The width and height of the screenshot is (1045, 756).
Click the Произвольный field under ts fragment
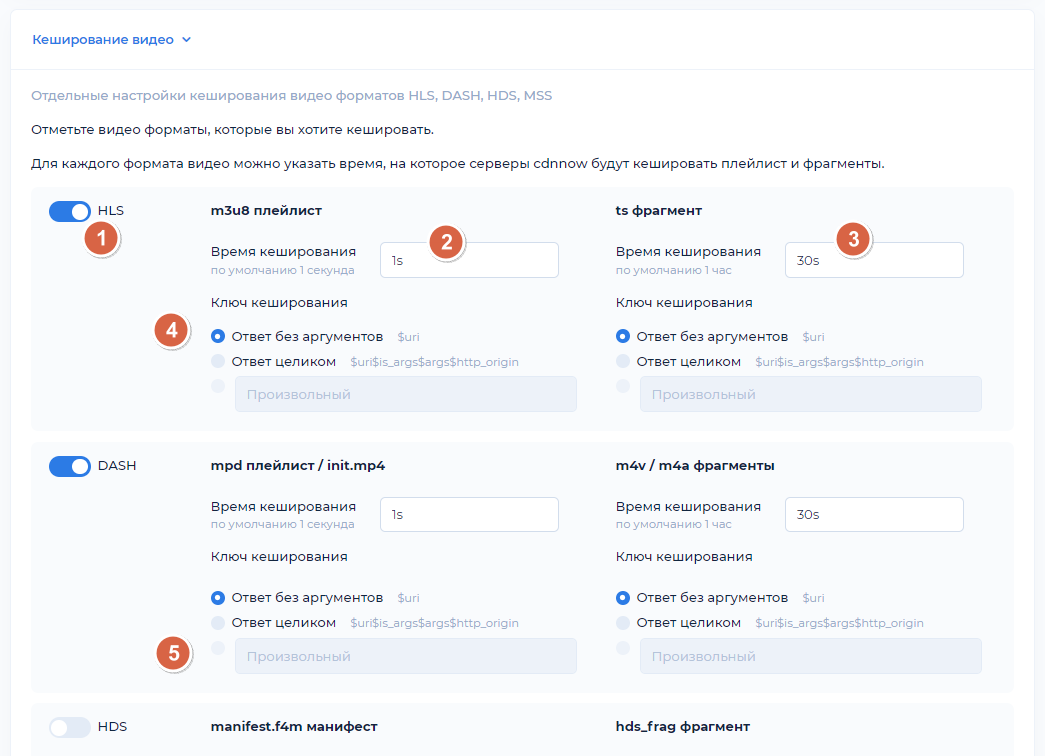(810, 393)
